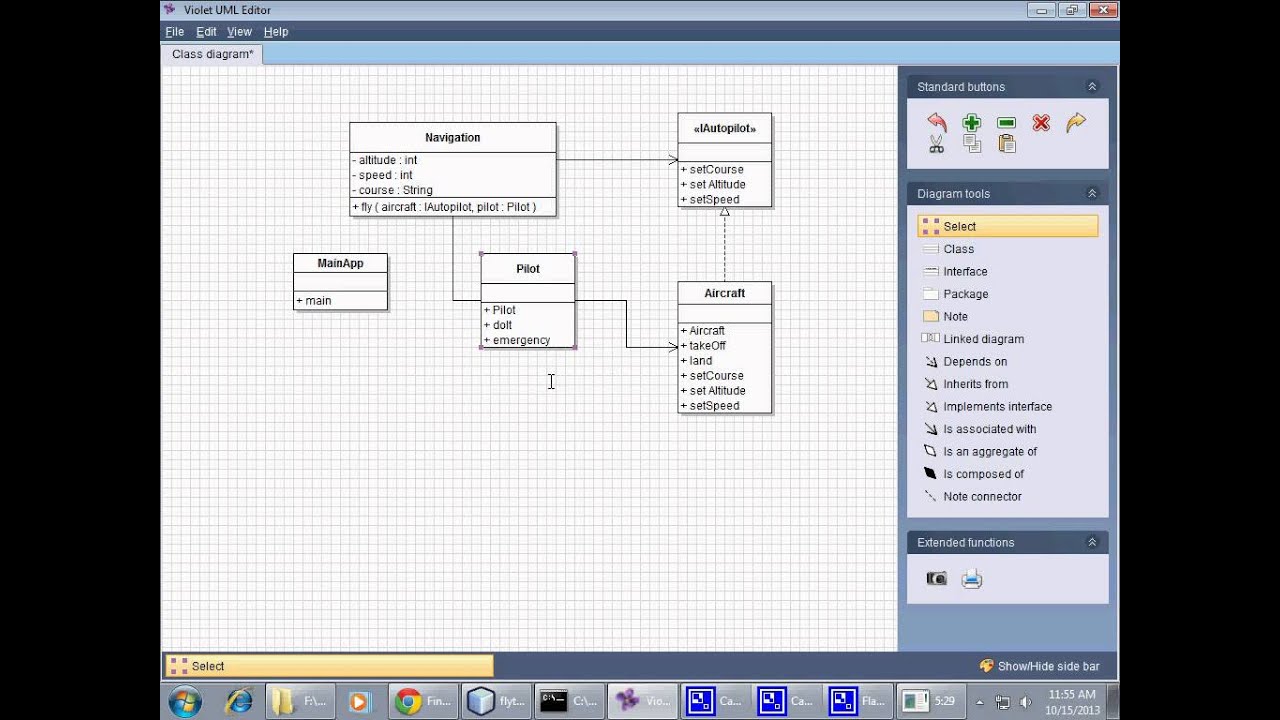The image size is (1280, 720).
Task: Open the command prompt taskbar button
Action: (570, 701)
